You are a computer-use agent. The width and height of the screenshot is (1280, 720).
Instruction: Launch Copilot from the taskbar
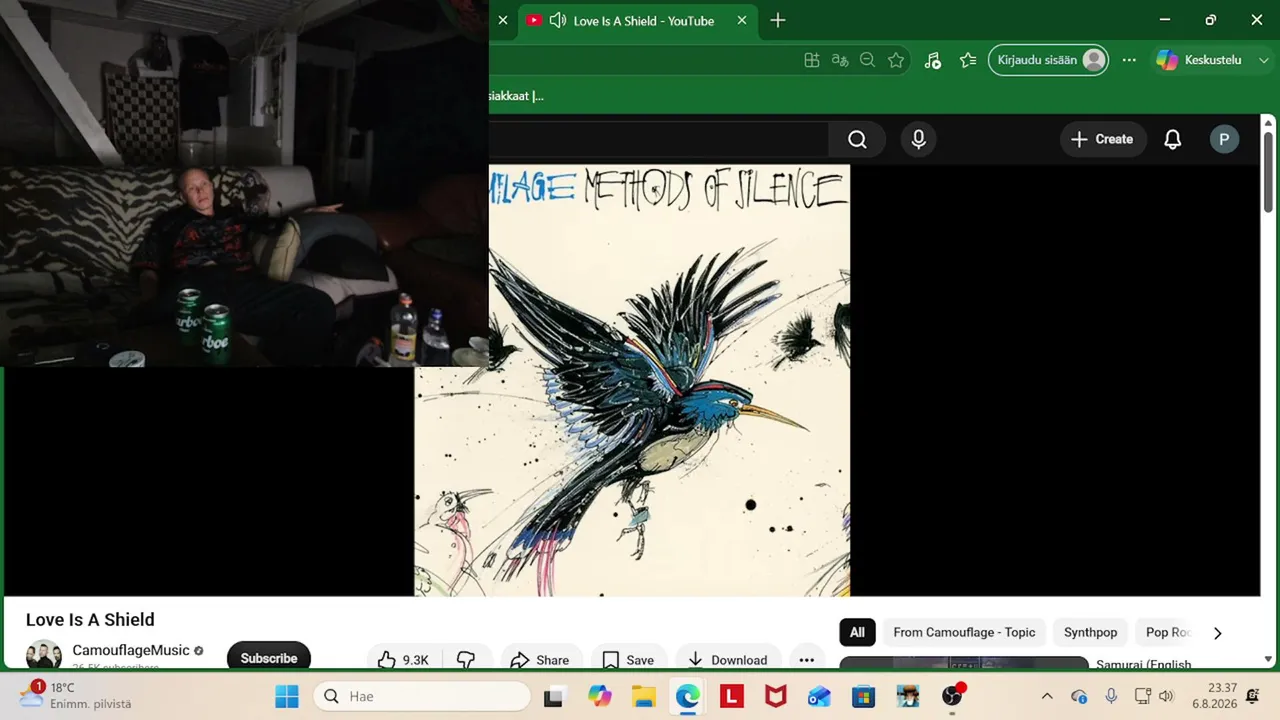pos(599,696)
